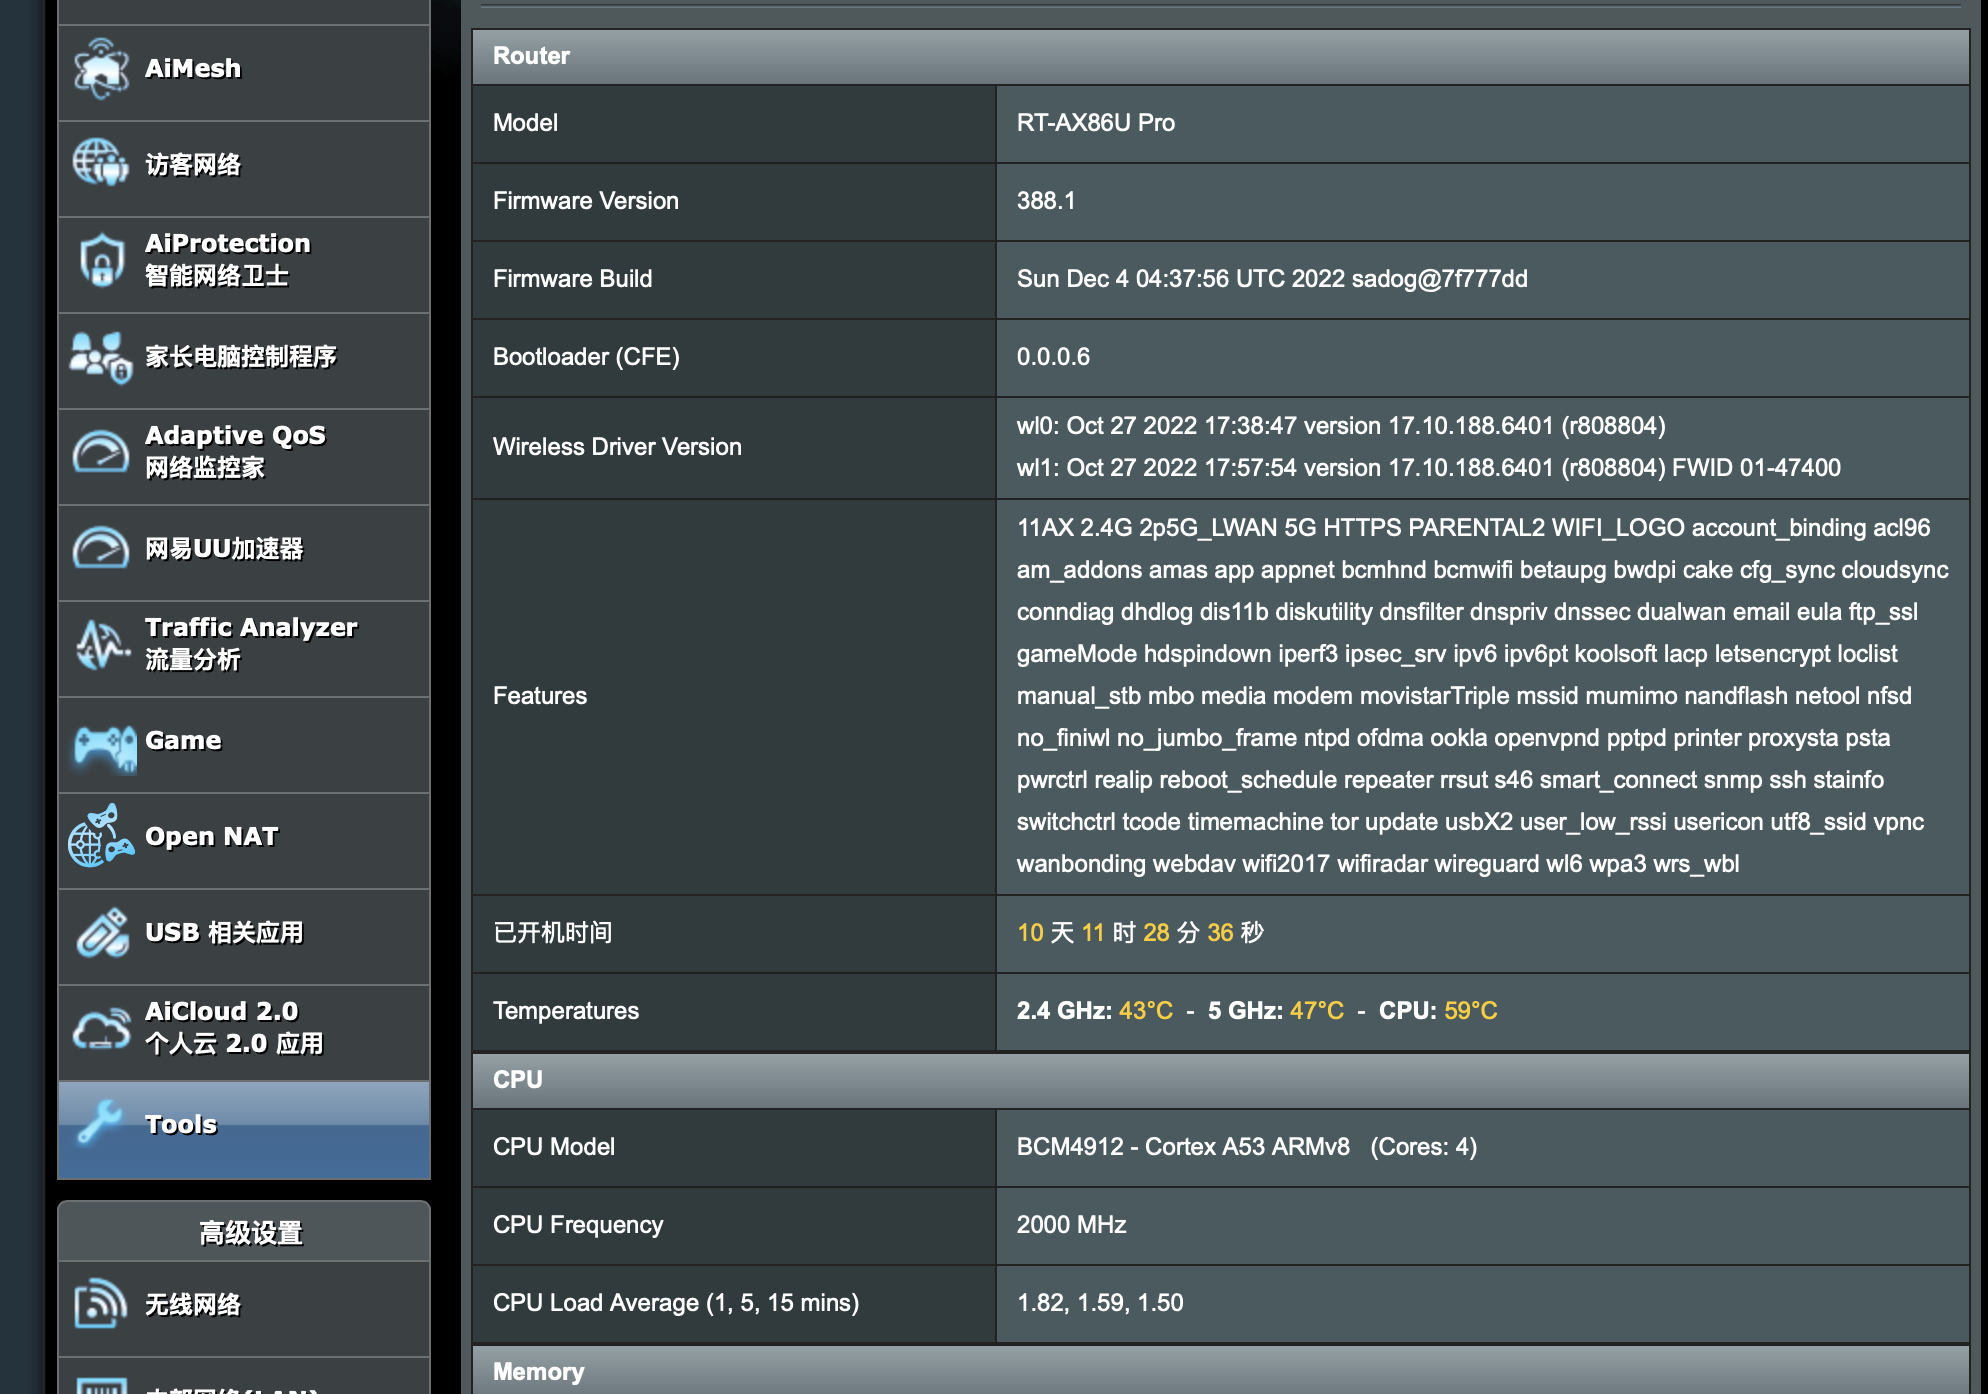Open the 无线网络 wireless settings menu
Screen dimensions: 1988x1394
pyautogui.click(x=193, y=1305)
